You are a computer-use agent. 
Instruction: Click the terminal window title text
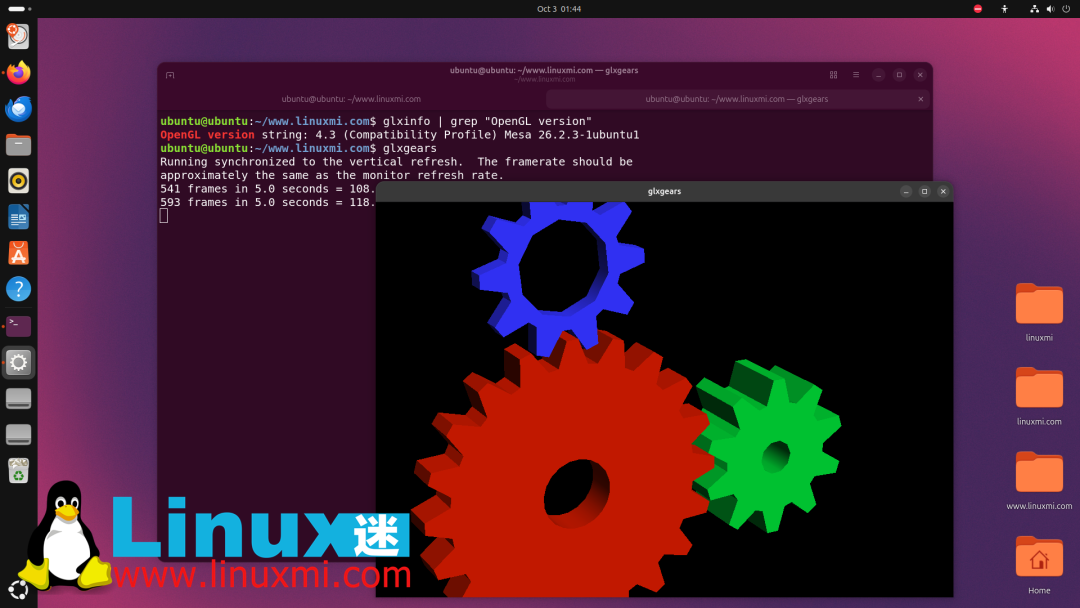[x=544, y=70]
